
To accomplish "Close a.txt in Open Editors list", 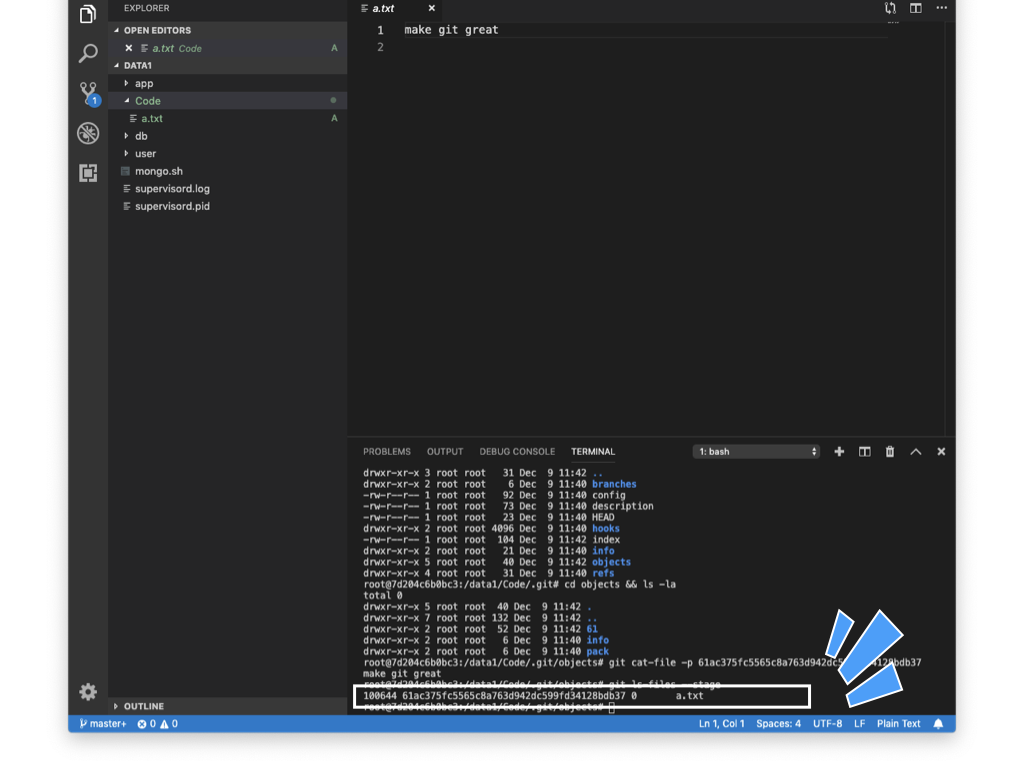I will [x=129, y=48].
